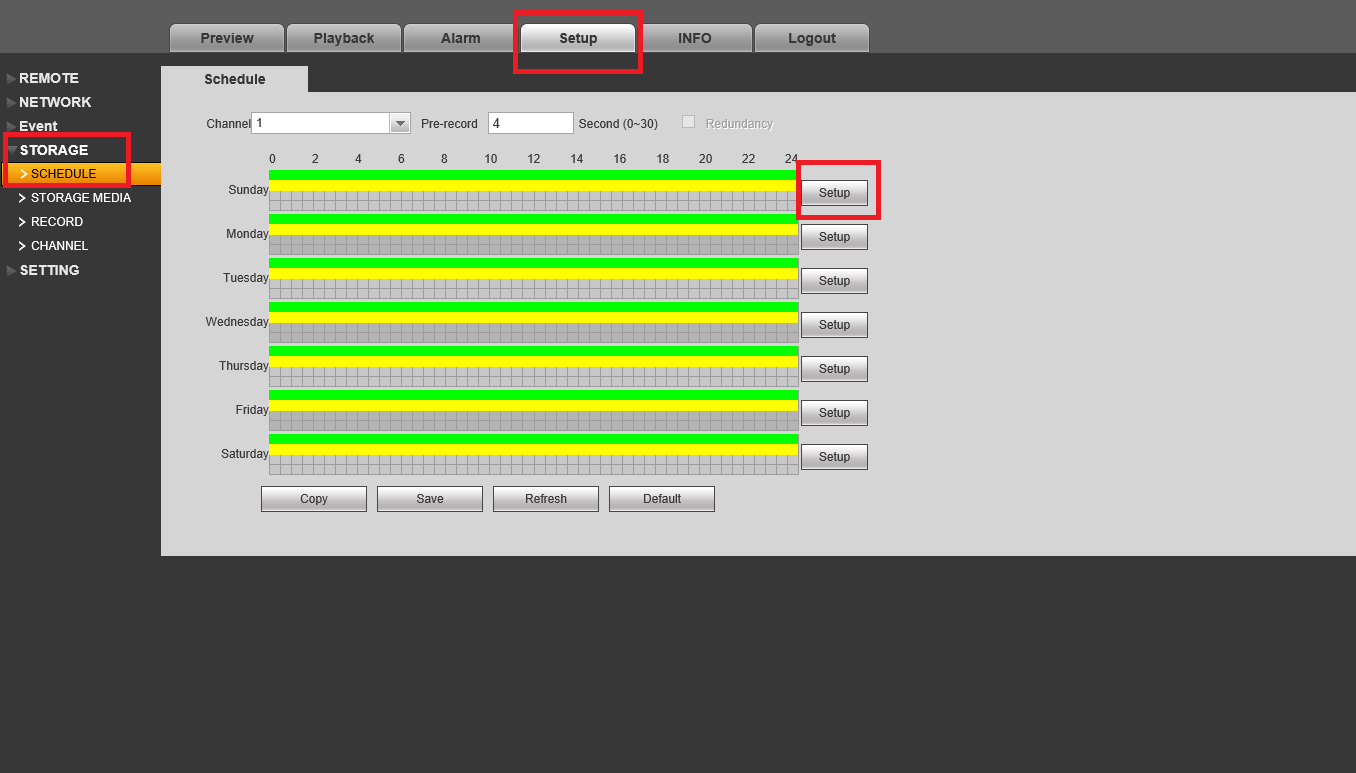Expand the NETWORK sidebar section
This screenshot has width=1356, height=773.
tap(55, 102)
